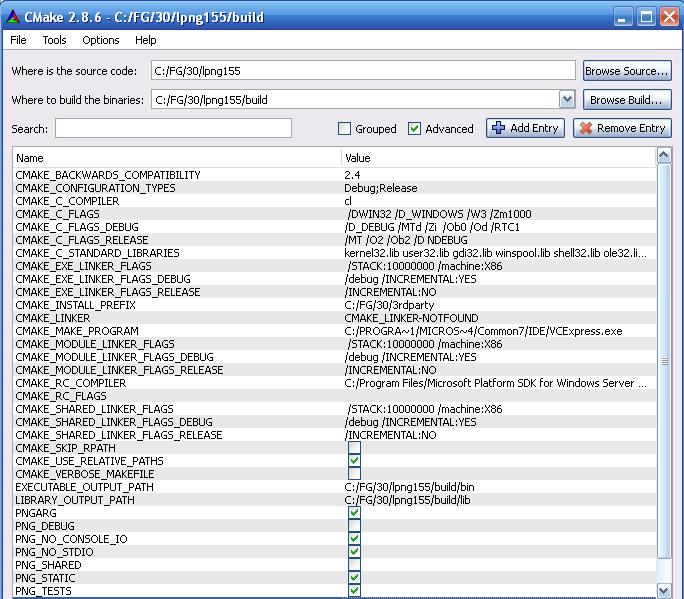Click the /DWIN32 /D_WINDOWS /W3 /Zm1000 value
The image size is (684, 599).
[439, 214]
